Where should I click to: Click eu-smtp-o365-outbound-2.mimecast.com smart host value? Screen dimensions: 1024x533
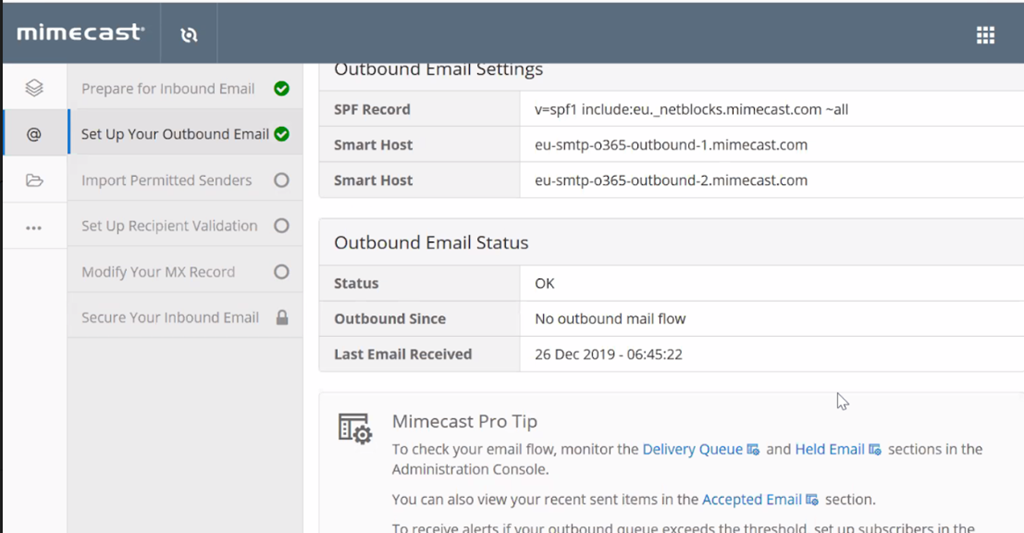coord(671,180)
